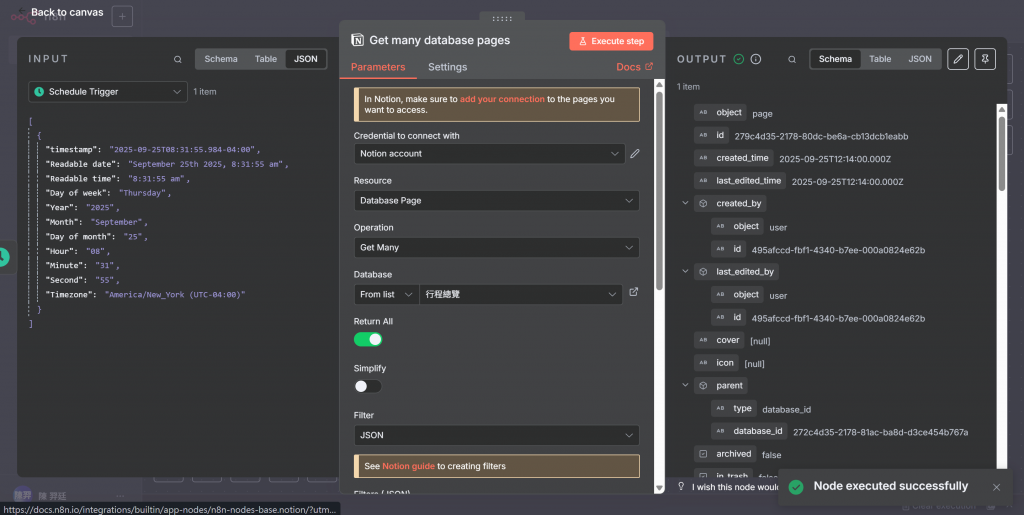
Task: Switch INPUT panel to Table view
Action: click(x=266, y=59)
